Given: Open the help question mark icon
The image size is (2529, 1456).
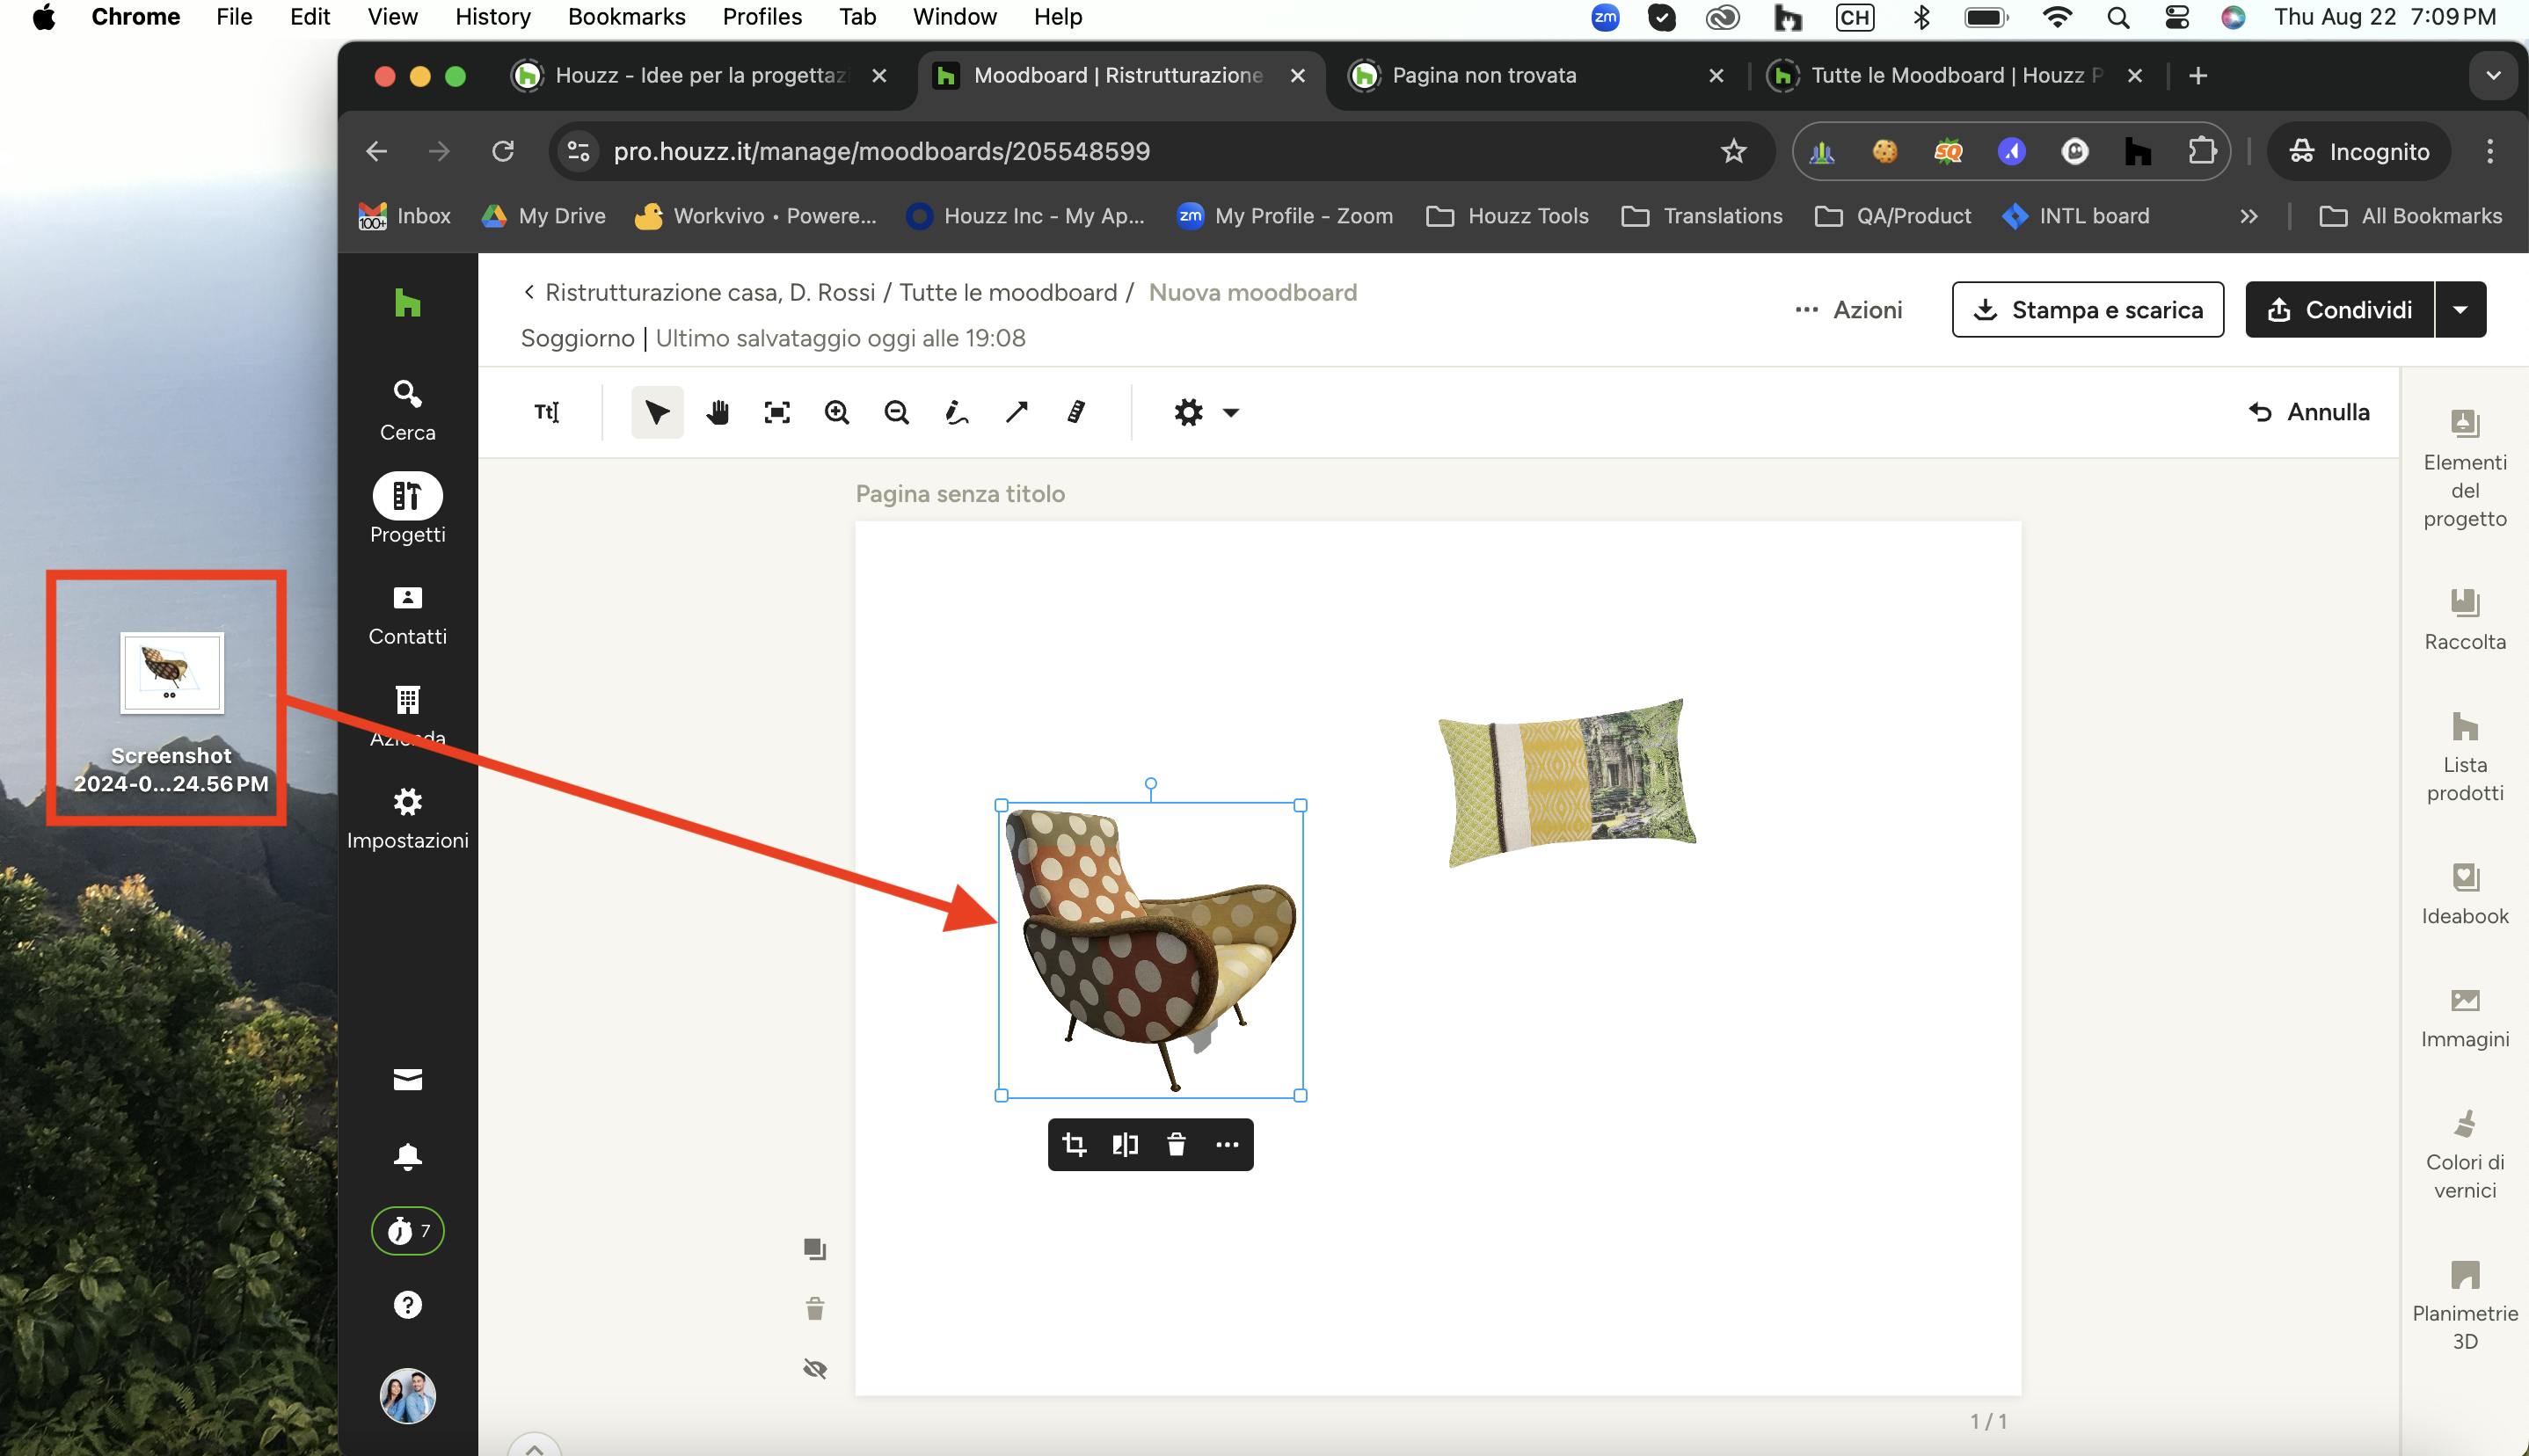Looking at the screenshot, I should tap(407, 1305).
